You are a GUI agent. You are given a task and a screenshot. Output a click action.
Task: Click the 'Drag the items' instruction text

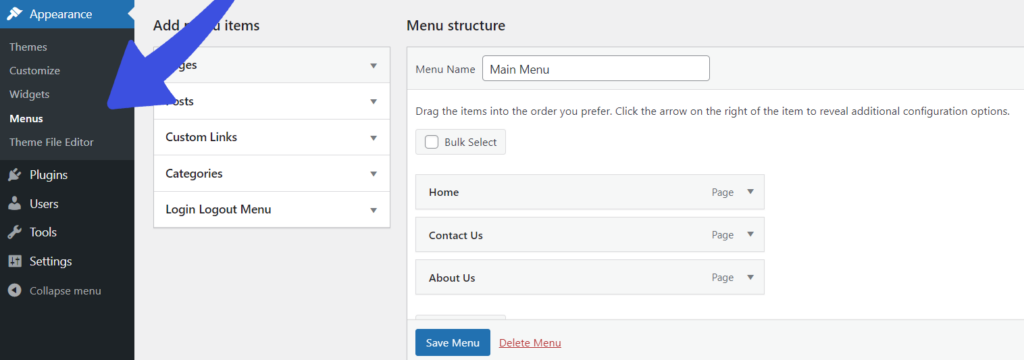pos(712,111)
